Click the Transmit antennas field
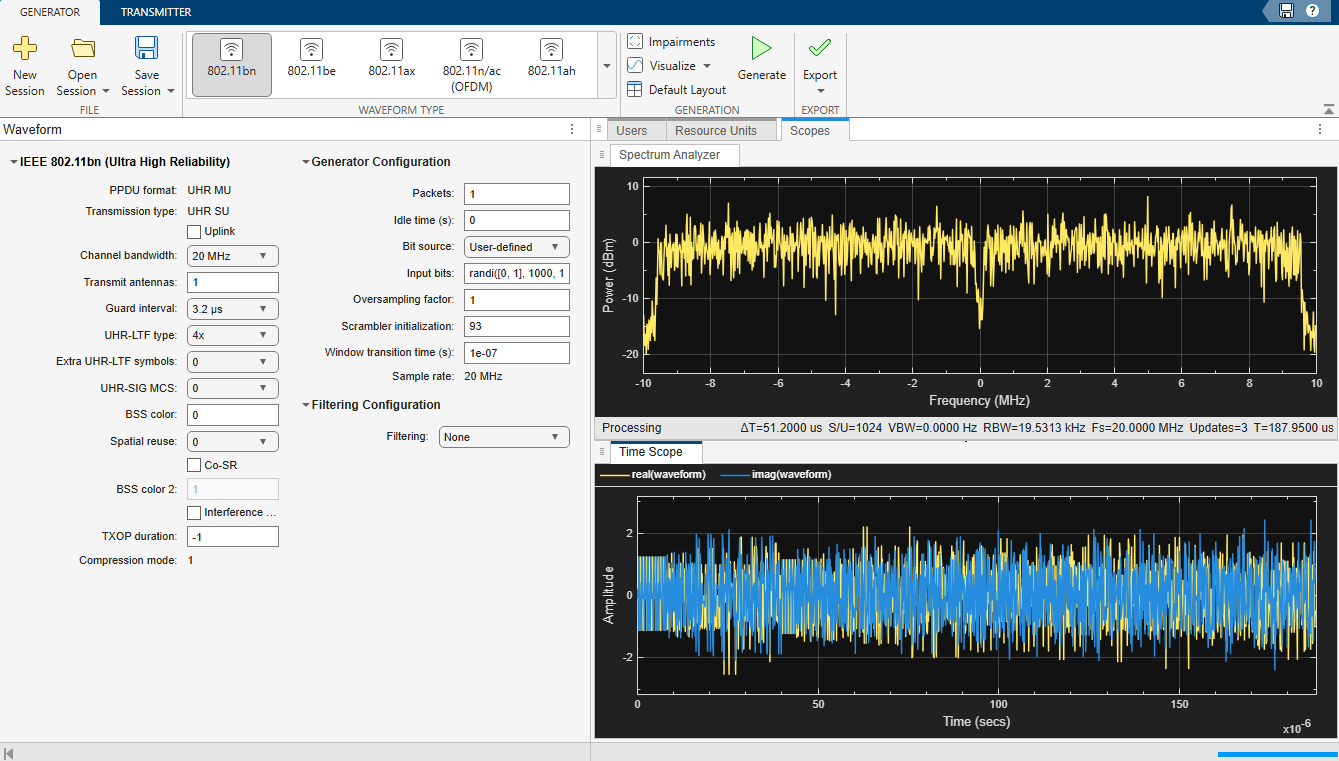The height and width of the screenshot is (761, 1339). coord(233,283)
